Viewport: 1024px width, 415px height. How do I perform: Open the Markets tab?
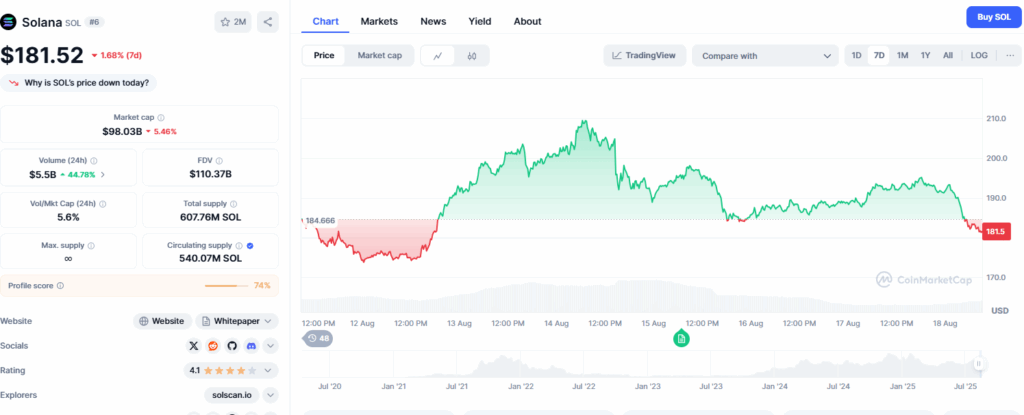click(x=379, y=21)
